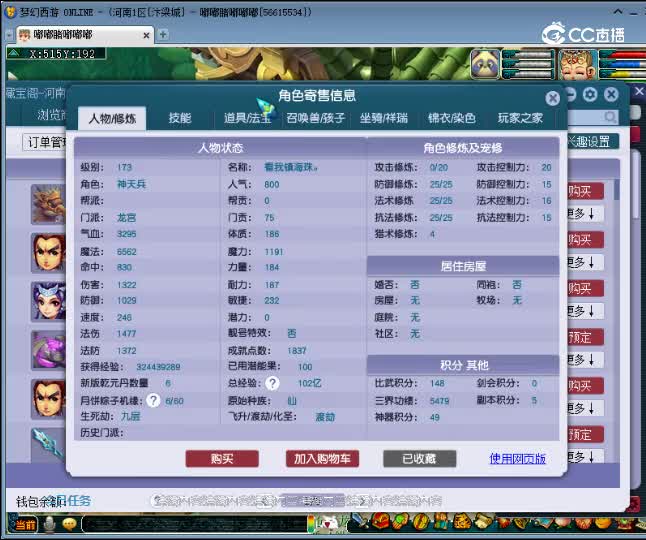Click the panda pet avatar
This screenshot has height=540, width=646.
pyautogui.click(x=485, y=64)
